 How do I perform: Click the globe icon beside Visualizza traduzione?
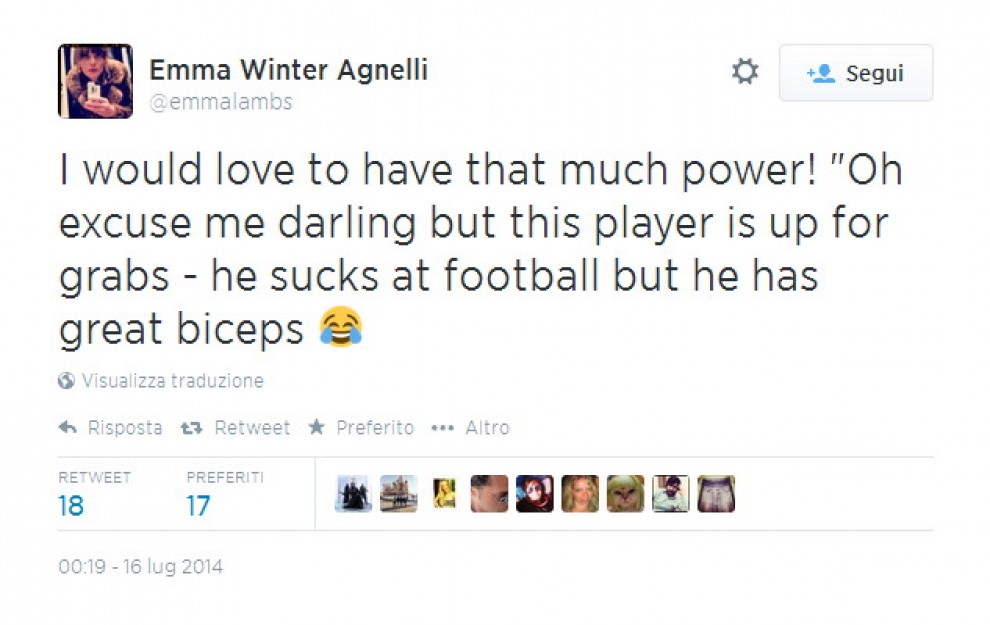(x=67, y=381)
